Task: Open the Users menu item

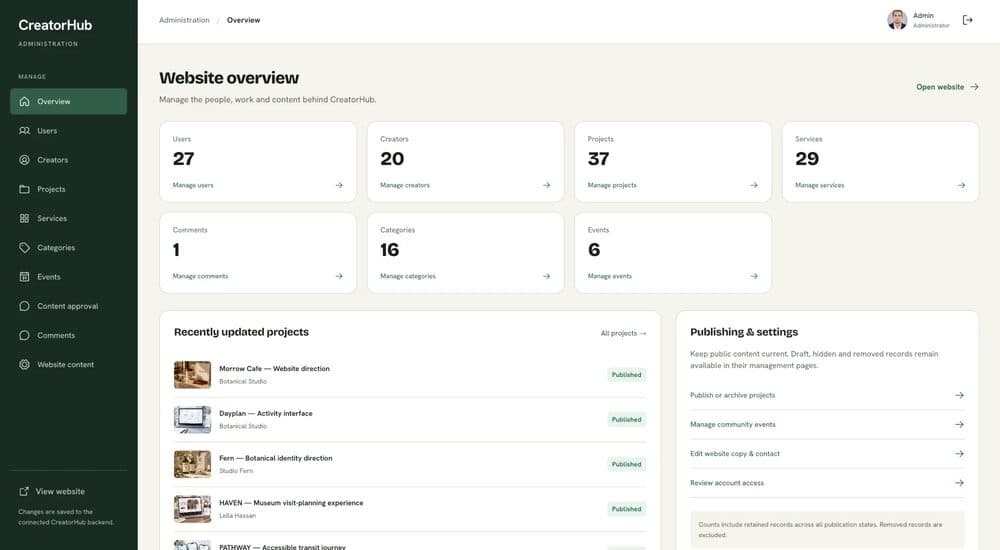Action: (x=68, y=131)
